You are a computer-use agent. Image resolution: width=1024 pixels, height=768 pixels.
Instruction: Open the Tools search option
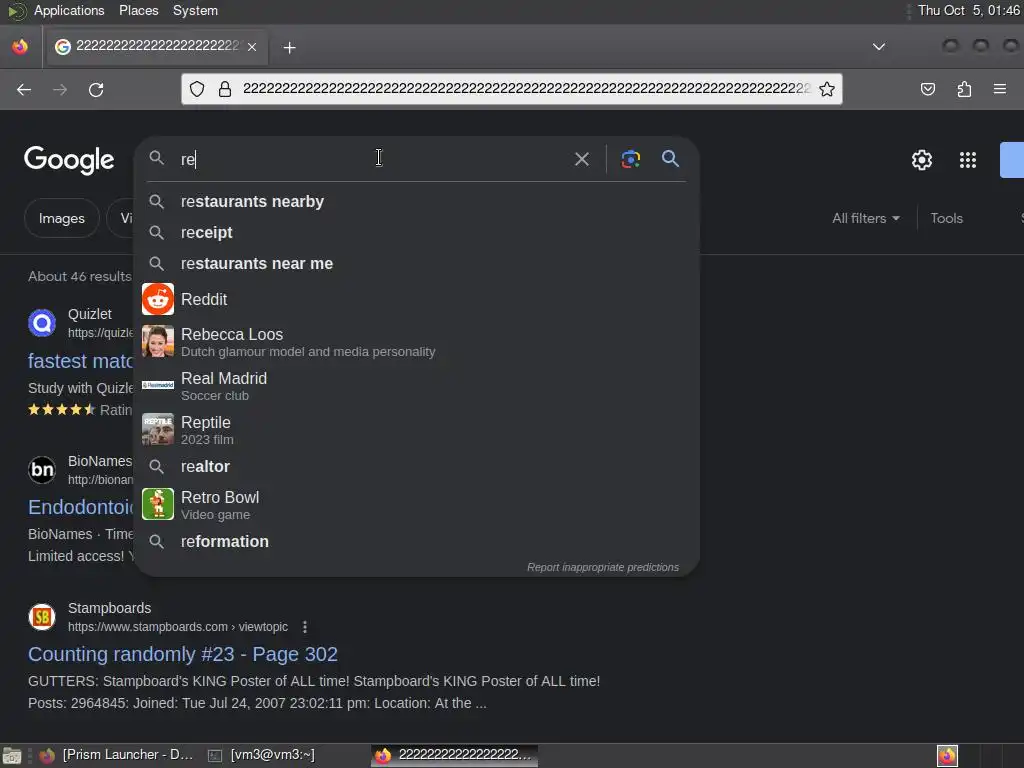coord(946,218)
